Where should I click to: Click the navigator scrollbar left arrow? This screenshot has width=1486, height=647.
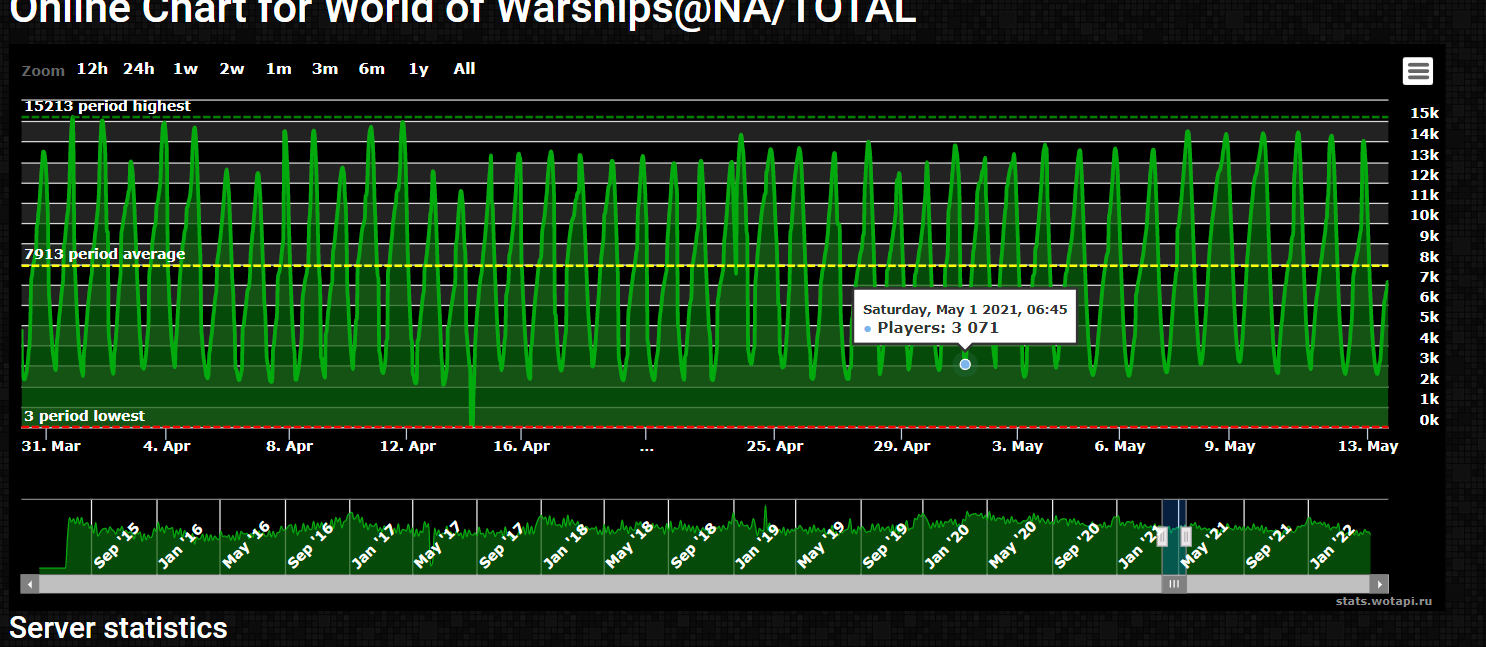(30, 584)
